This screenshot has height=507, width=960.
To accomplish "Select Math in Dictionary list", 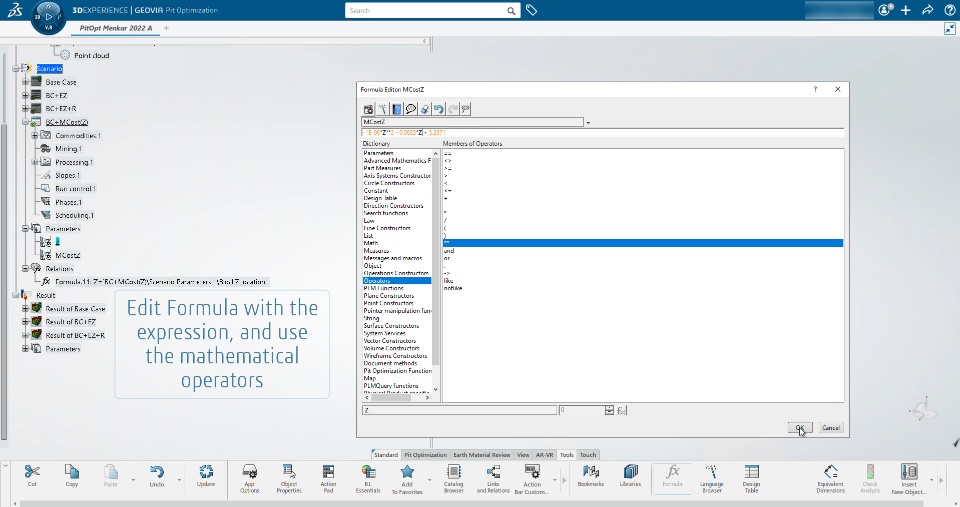I will (370, 243).
